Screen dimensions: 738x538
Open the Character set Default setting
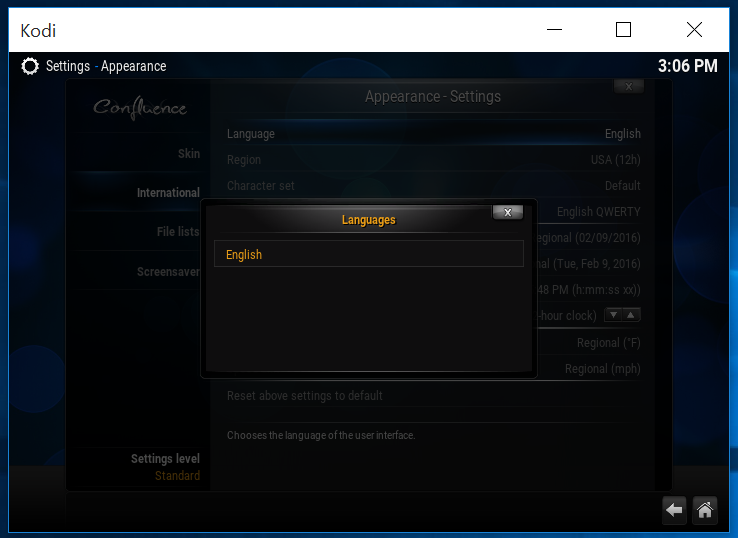click(433, 185)
